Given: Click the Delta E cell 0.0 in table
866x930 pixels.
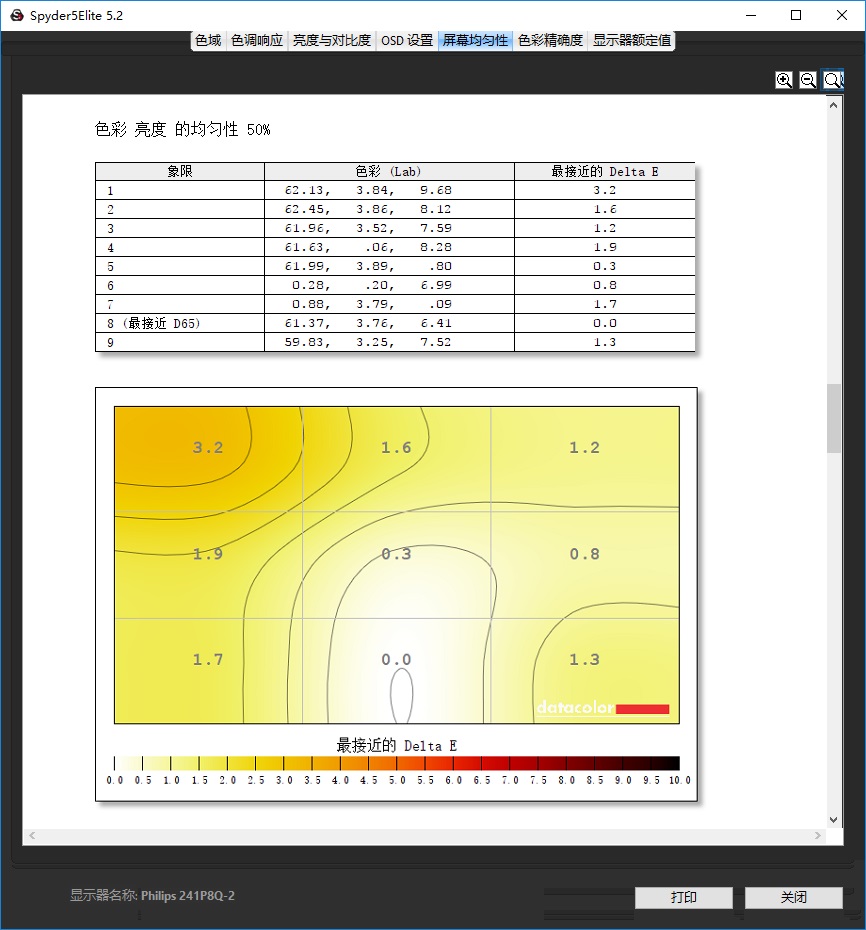Looking at the screenshot, I should point(604,323).
